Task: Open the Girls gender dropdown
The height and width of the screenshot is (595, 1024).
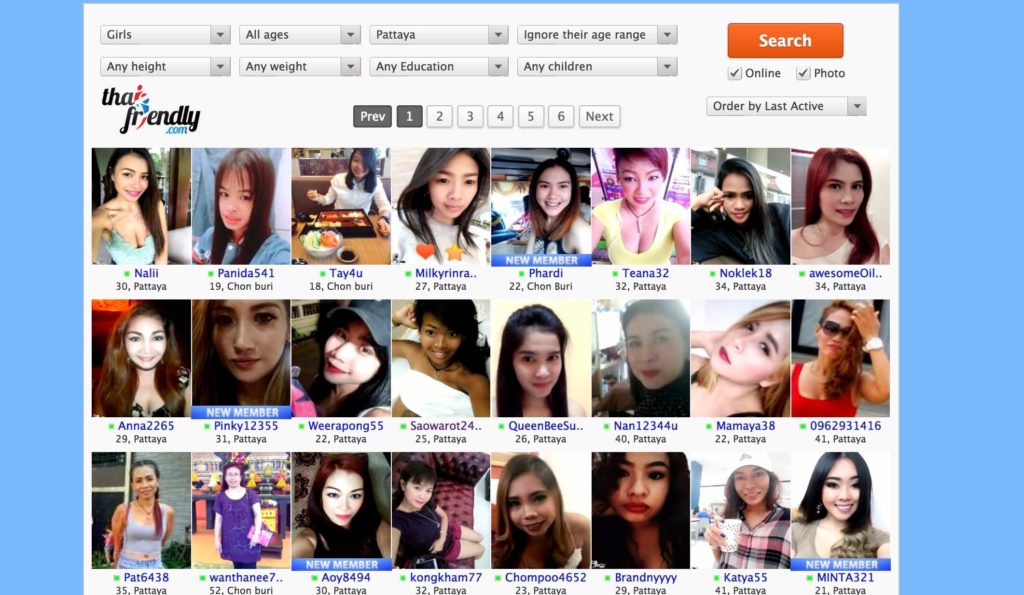Action: click(x=166, y=35)
